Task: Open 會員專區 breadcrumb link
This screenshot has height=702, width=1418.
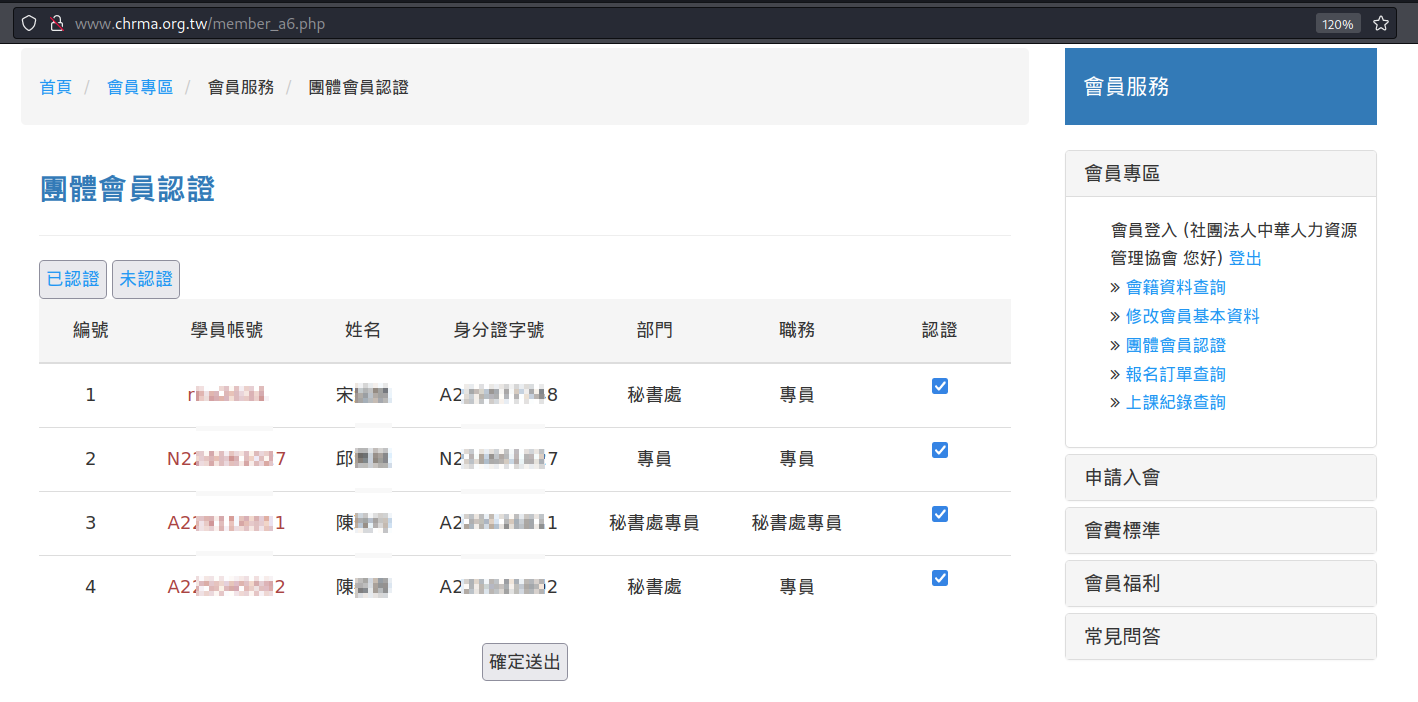Action: (140, 87)
